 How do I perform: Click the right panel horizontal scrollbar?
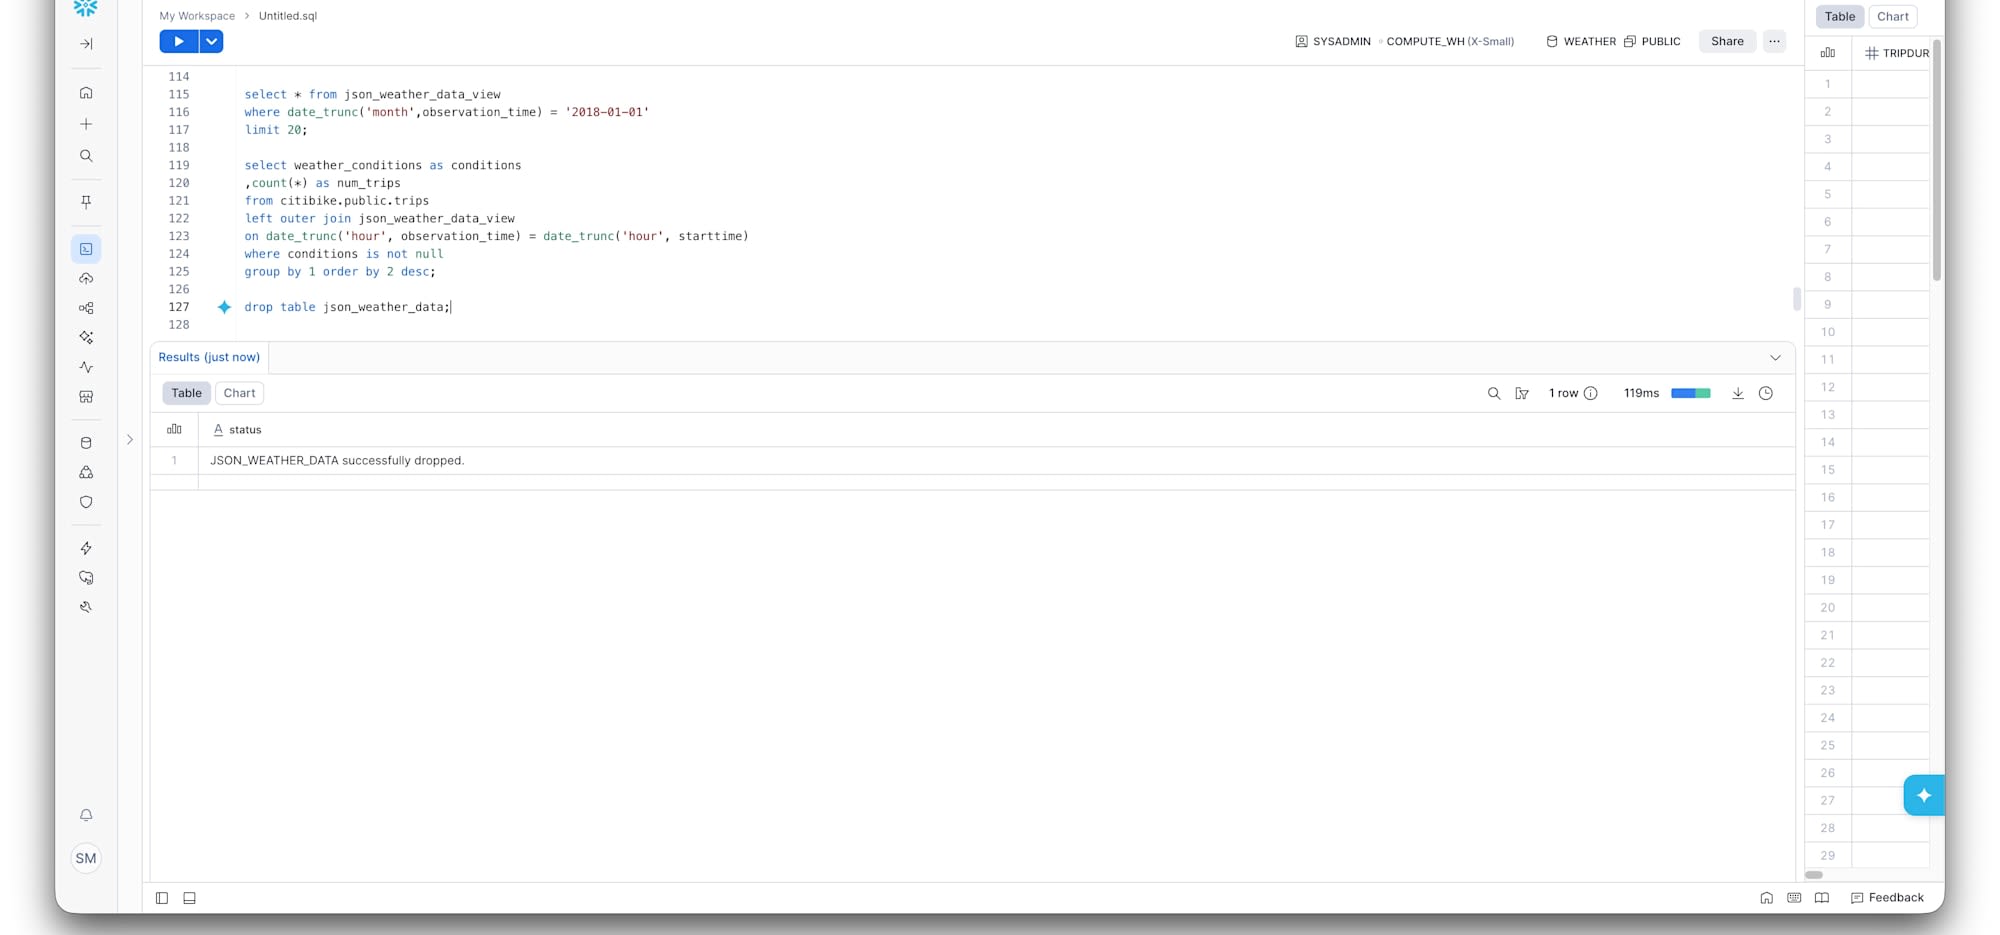[1814, 875]
